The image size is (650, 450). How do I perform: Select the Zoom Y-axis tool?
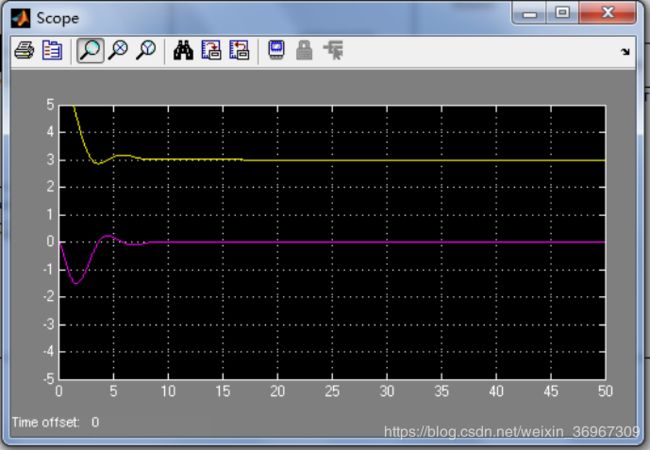pyautogui.click(x=146, y=51)
